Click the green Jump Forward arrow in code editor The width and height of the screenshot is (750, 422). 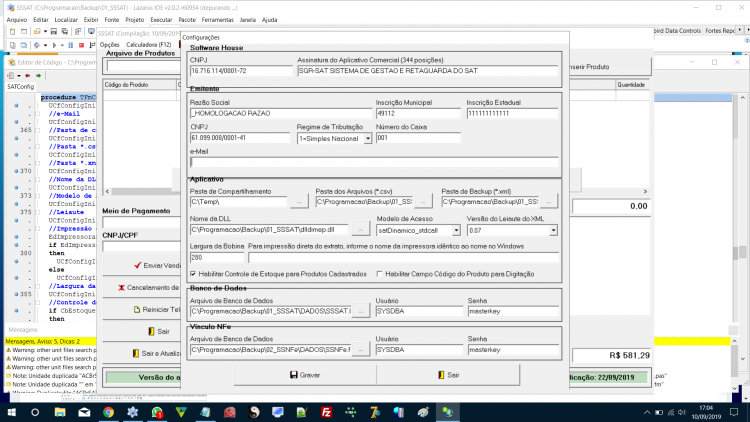39,76
